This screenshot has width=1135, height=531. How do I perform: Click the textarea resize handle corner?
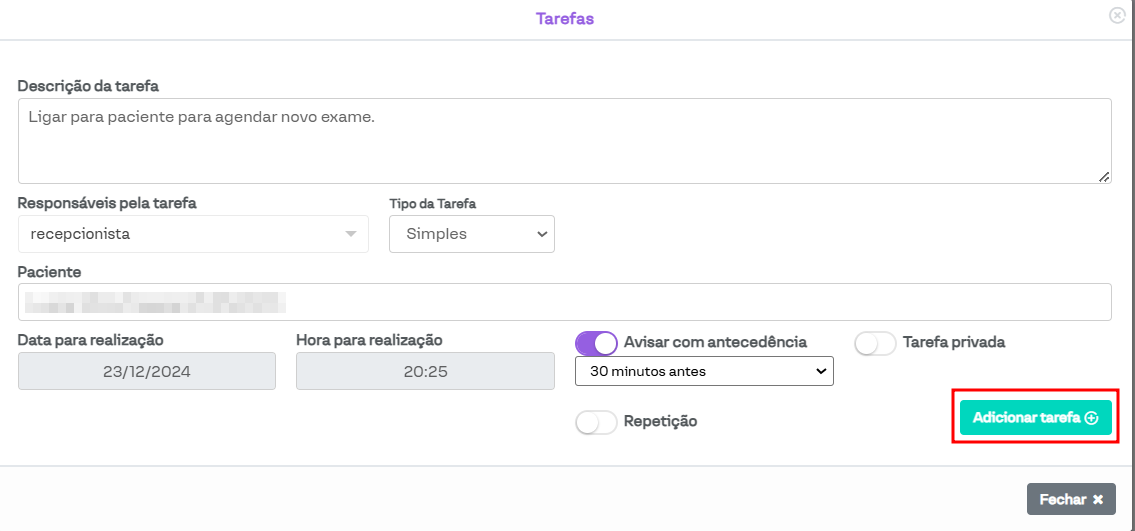click(1104, 176)
